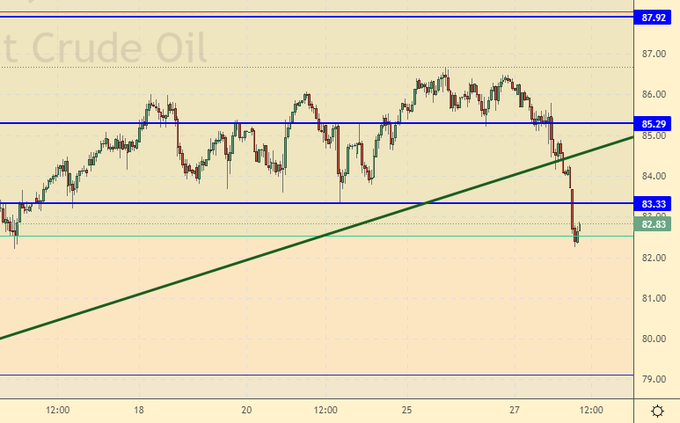This screenshot has width=680, height=423.
Task: Click the 87.00 tick on price axis
Action: point(654,54)
